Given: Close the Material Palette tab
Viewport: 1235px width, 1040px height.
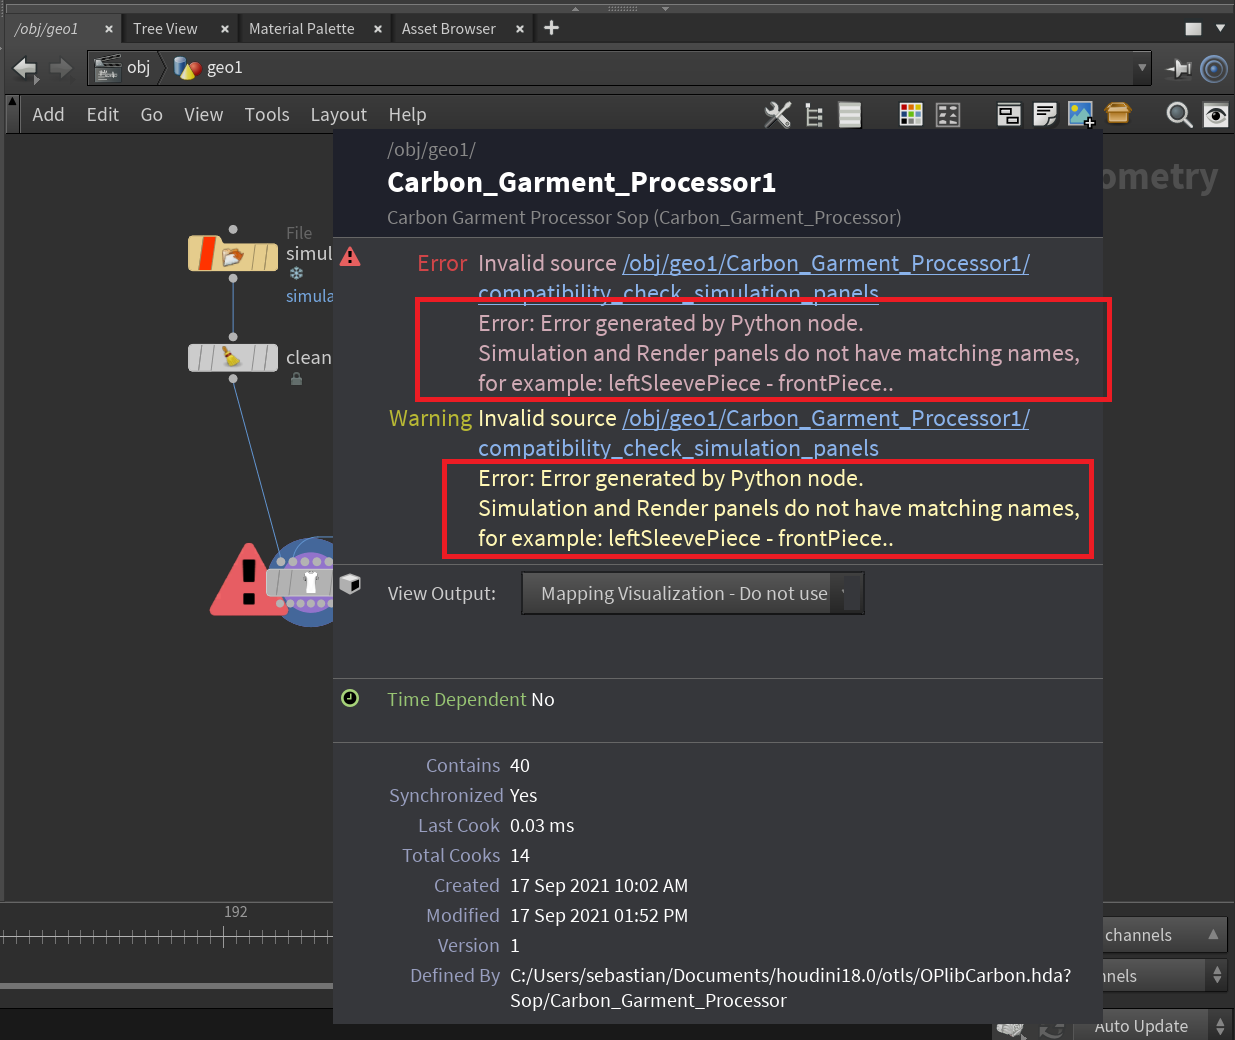Looking at the screenshot, I should (x=378, y=29).
